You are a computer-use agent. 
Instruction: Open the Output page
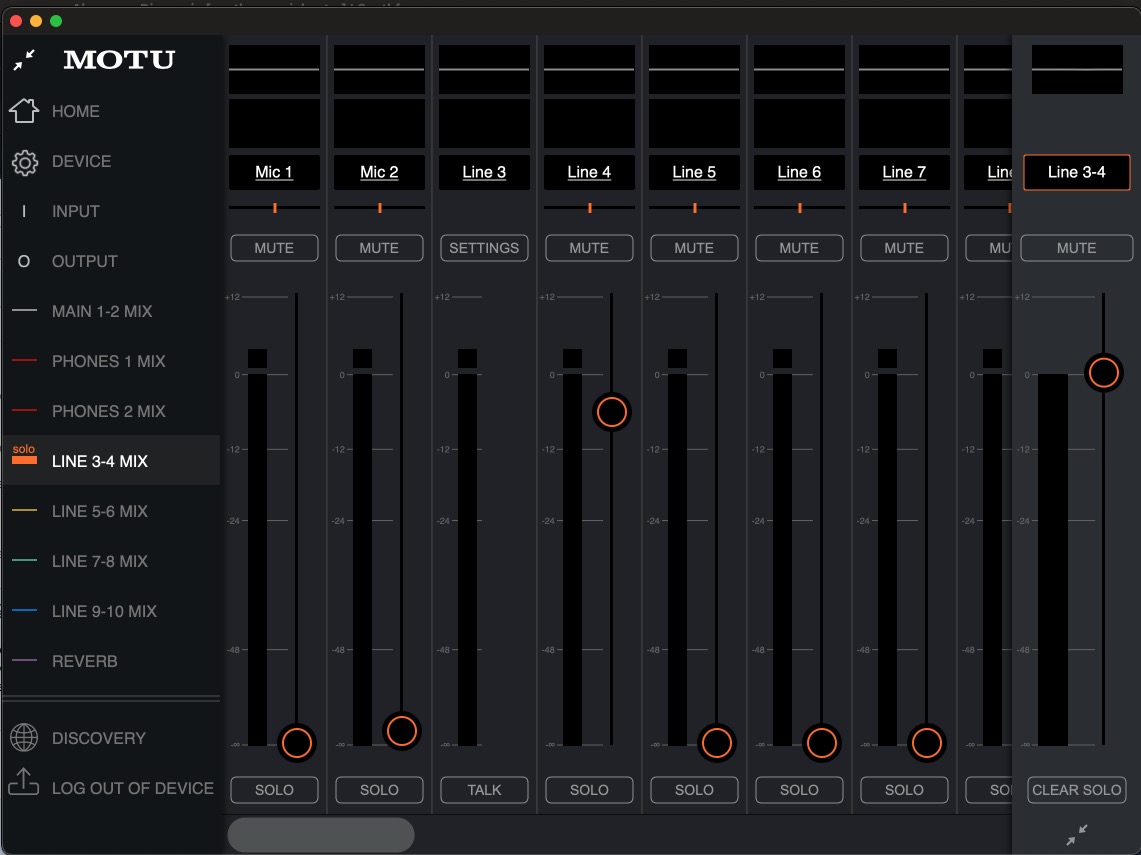coord(84,261)
